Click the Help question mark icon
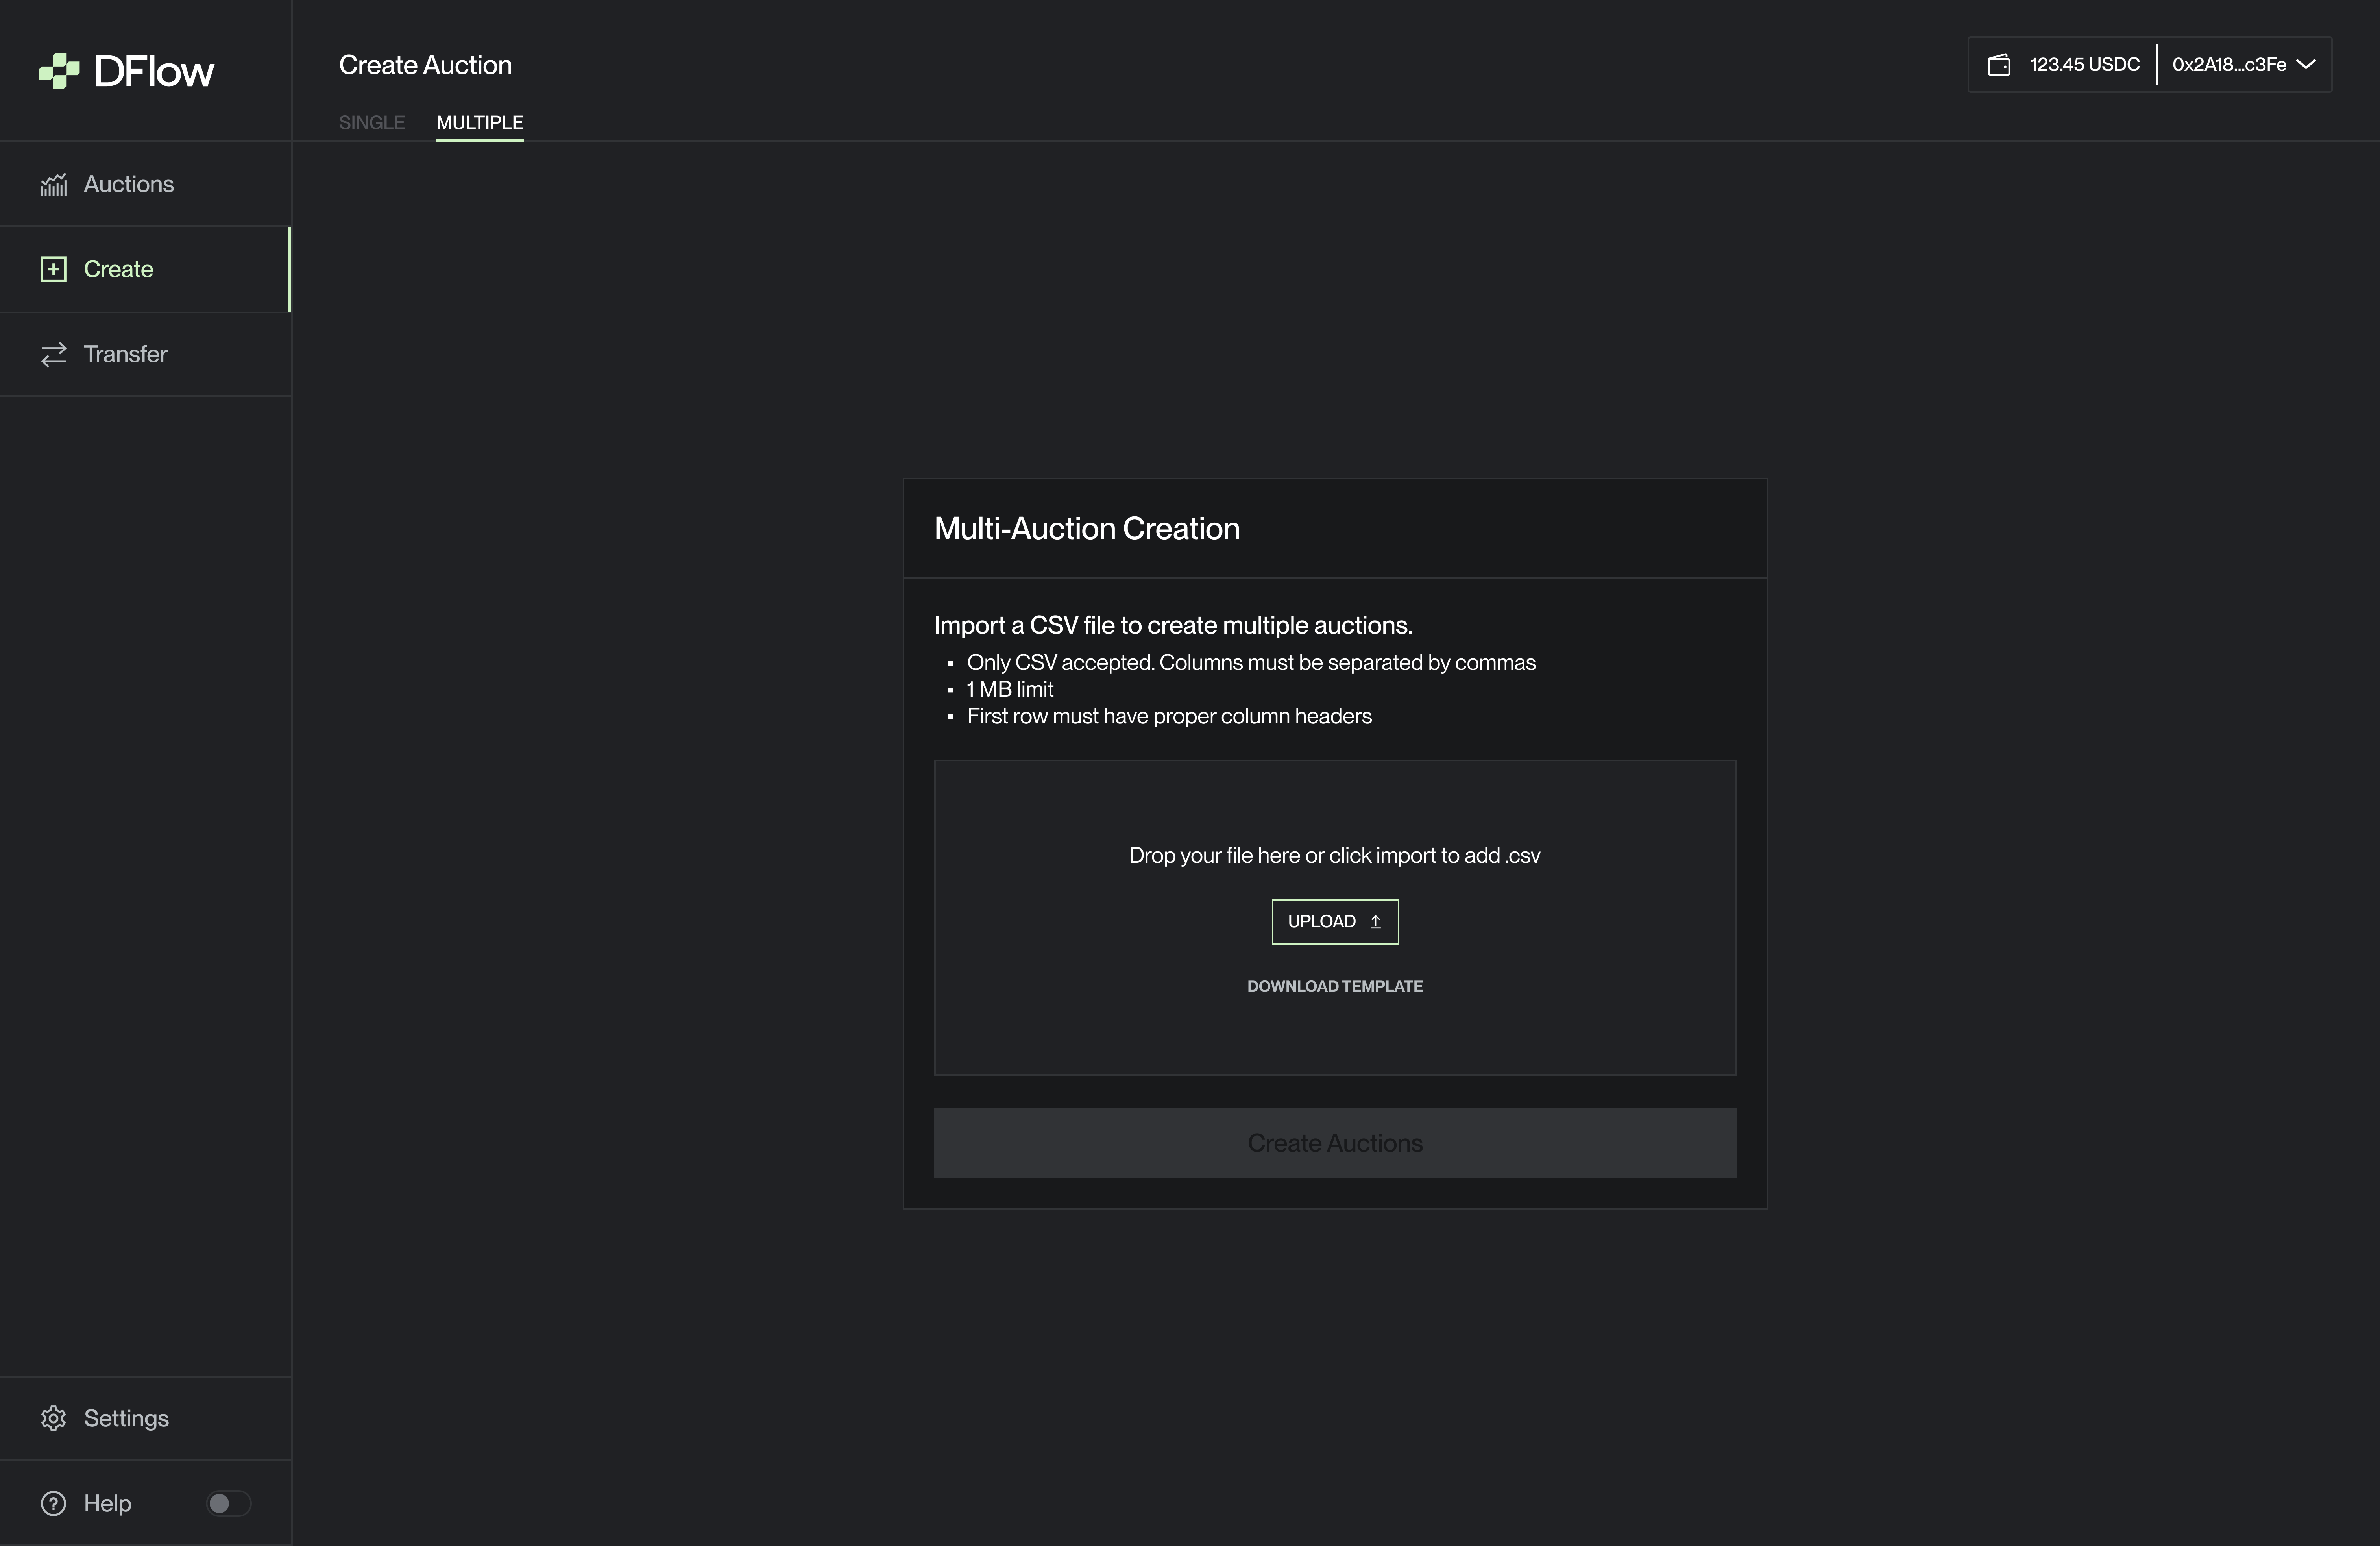Screen dimensions: 2380x1546 [53, 1503]
